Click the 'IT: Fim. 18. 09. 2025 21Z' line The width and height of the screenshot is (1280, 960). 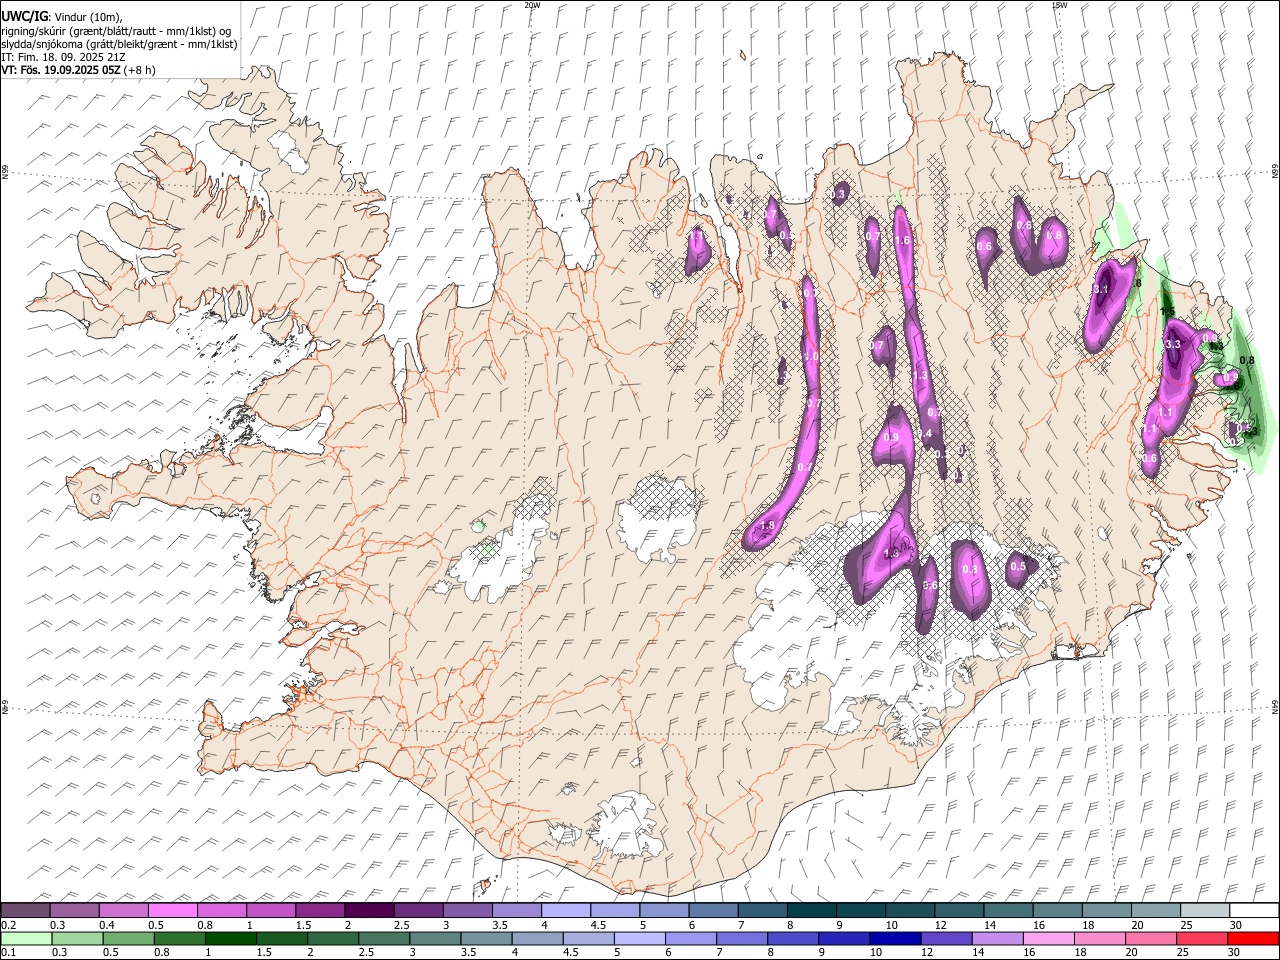62,57
